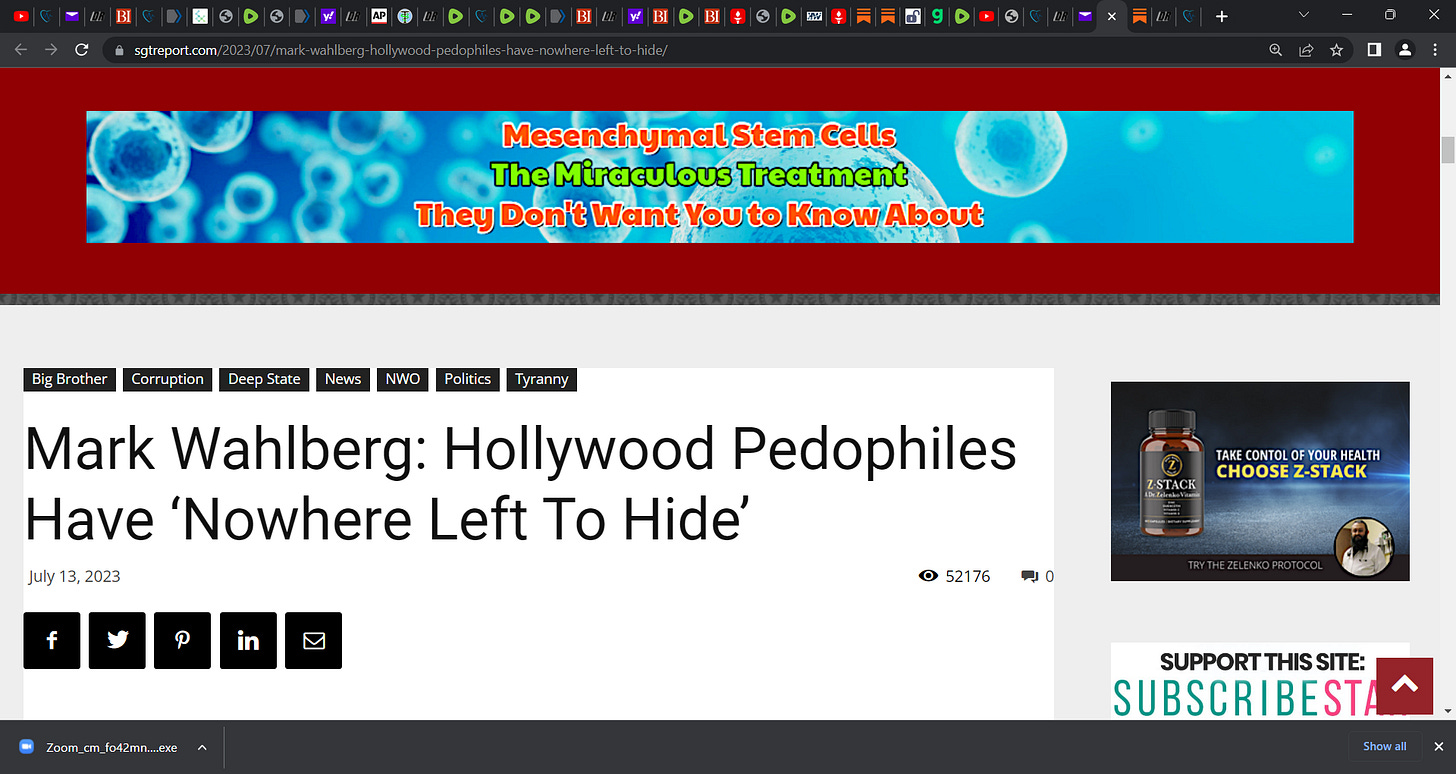Viewport: 1456px width, 774px height.
Task: Go back to the previous page
Action: pos(22,50)
